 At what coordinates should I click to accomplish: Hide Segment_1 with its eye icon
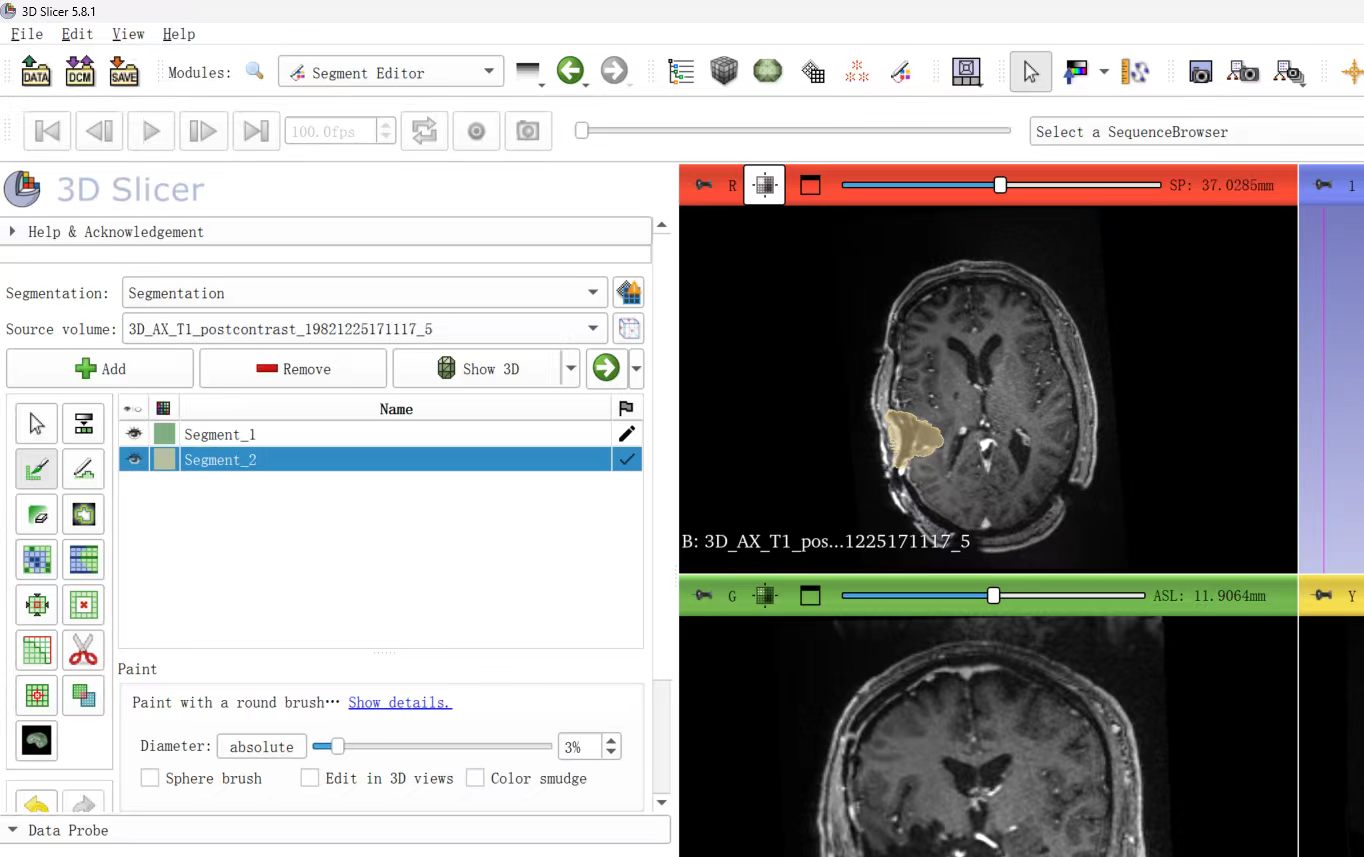133,434
